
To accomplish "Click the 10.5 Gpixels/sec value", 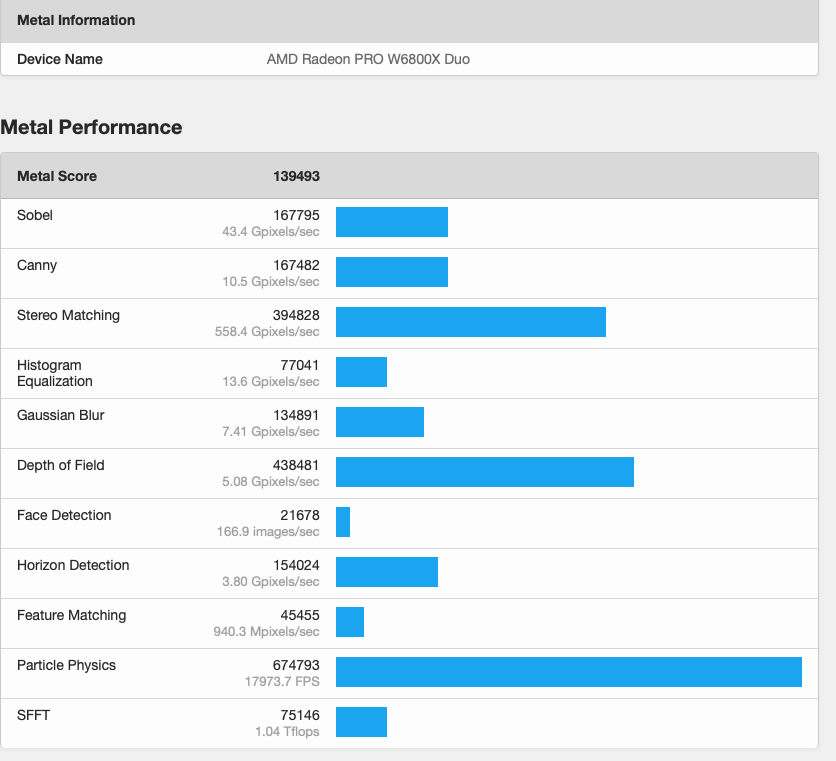I will pyautogui.click(x=271, y=282).
